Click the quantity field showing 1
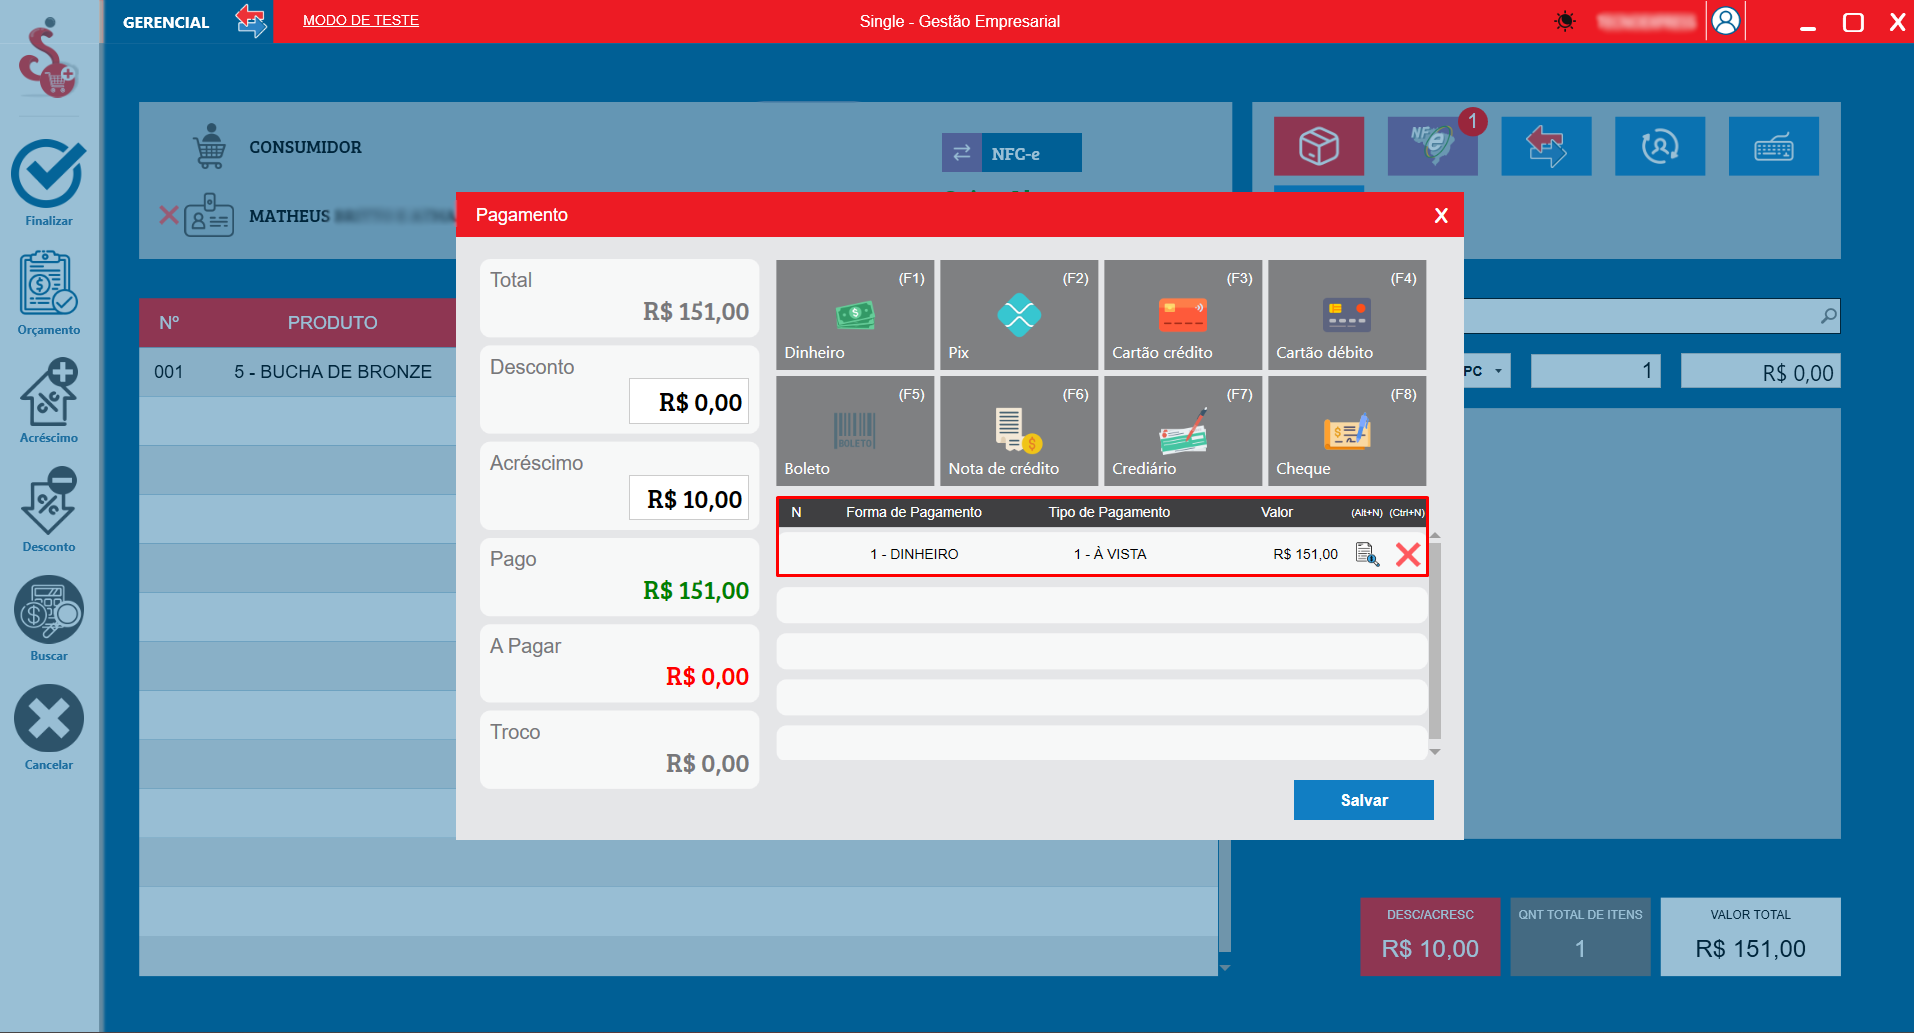Viewport: 1914px width, 1033px height. 1595,371
